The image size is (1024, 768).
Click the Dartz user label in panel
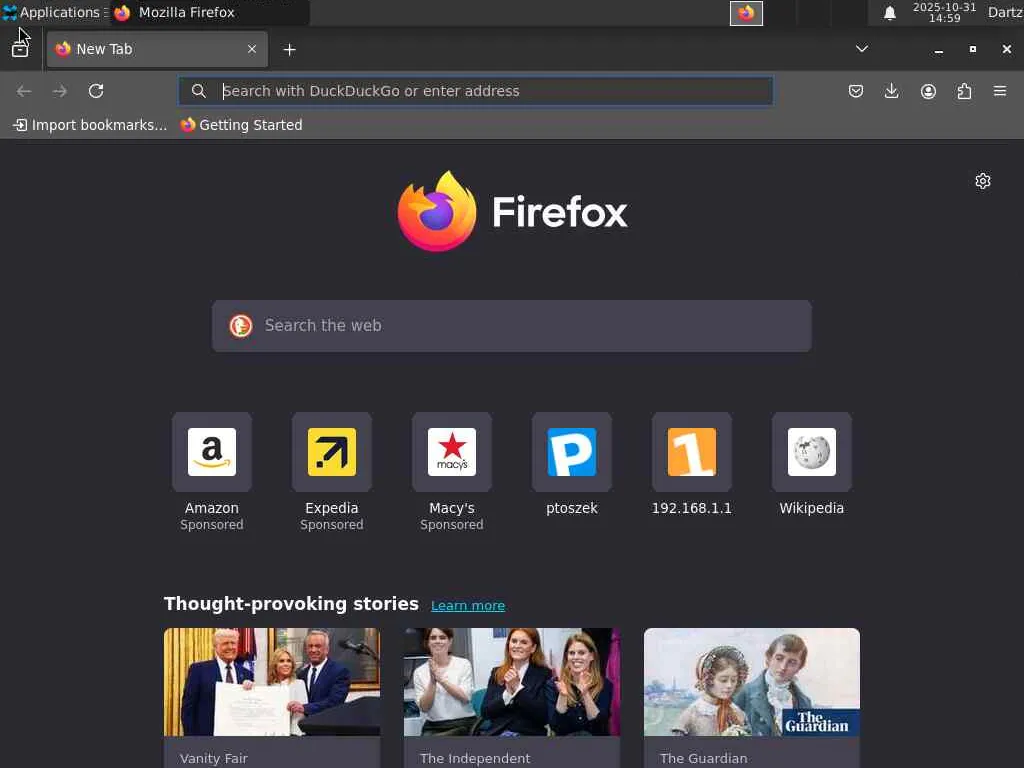click(x=1005, y=12)
